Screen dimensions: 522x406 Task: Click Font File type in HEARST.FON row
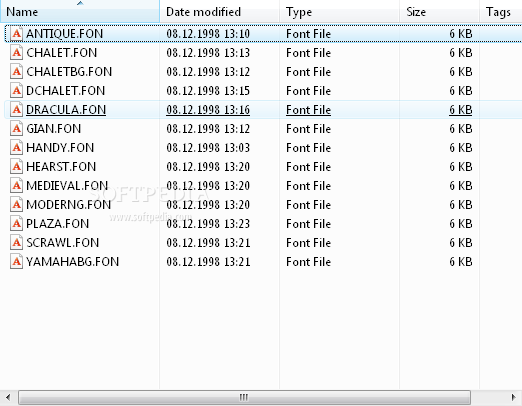pyautogui.click(x=308, y=167)
